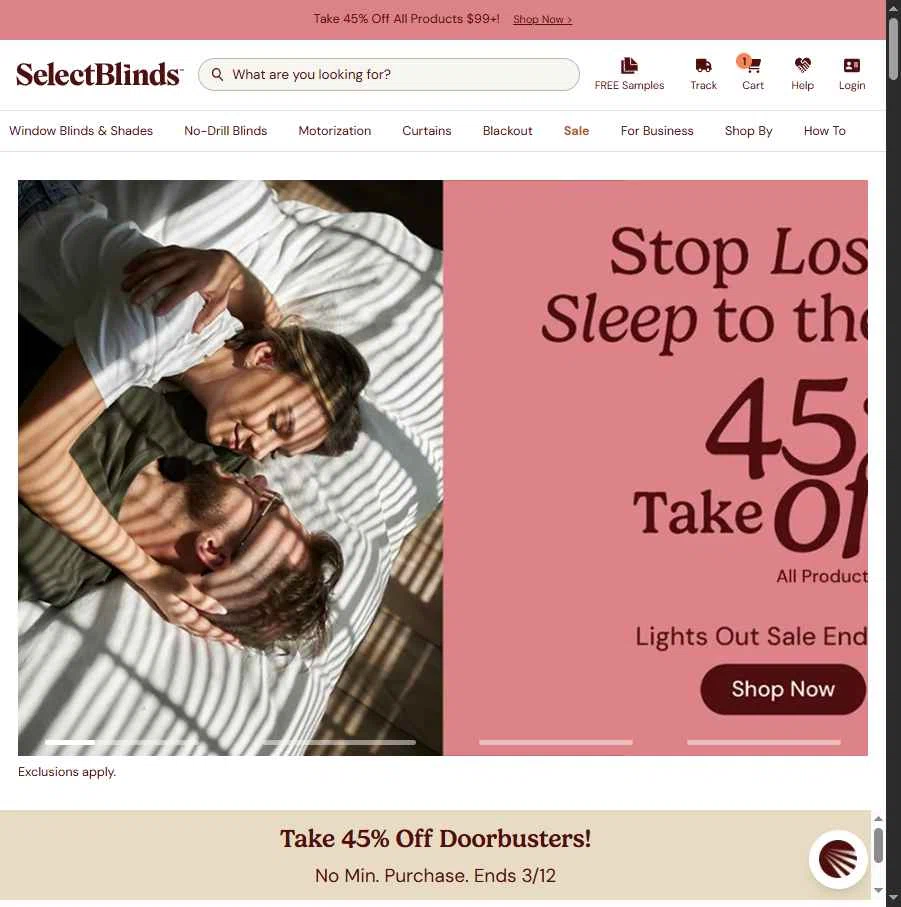
Task: Expand the Window Blinds & Shades menu
Action: tap(81, 131)
